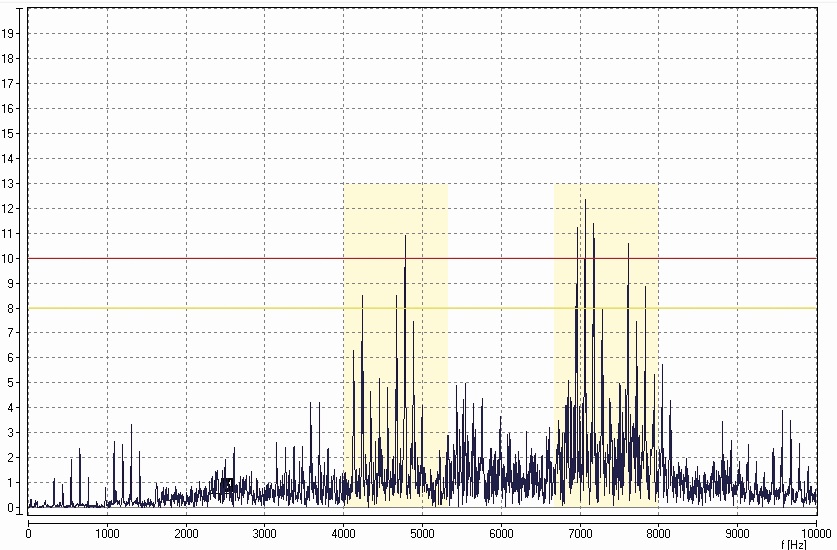This screenshot has height=550, width=837.
Task: Click the f [Hz] axis label
Action: [795, 544]
